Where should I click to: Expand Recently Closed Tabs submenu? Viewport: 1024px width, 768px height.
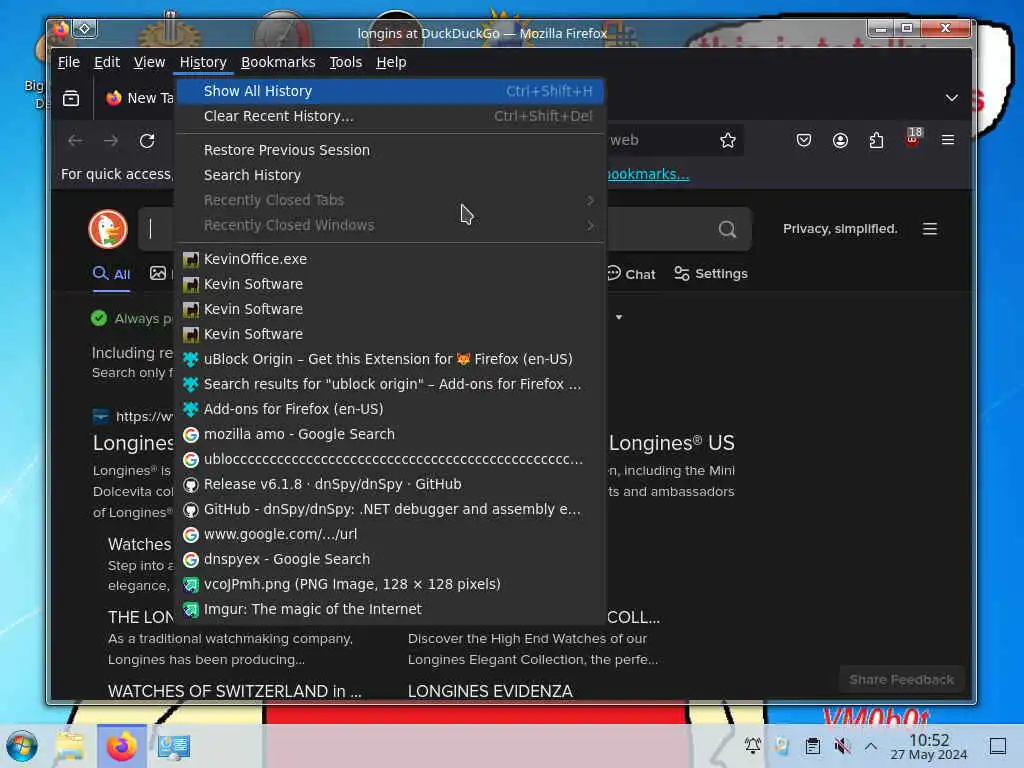(x=390, y=200)
